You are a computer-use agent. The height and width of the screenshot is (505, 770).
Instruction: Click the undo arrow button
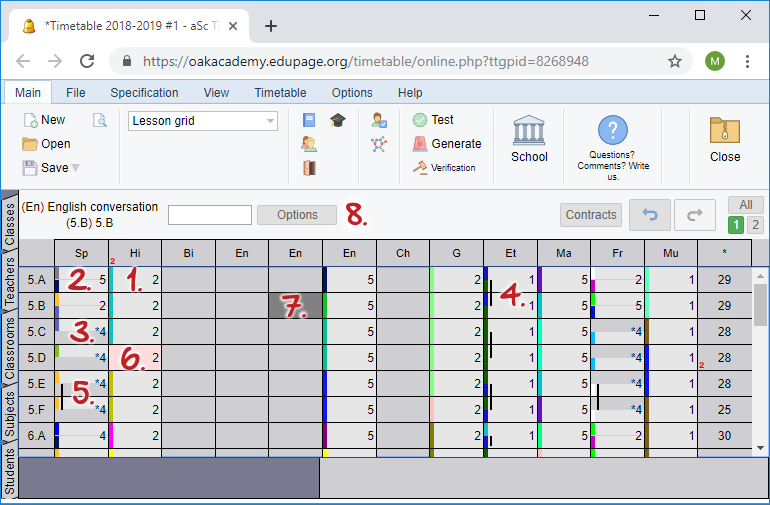coord(647,214)
